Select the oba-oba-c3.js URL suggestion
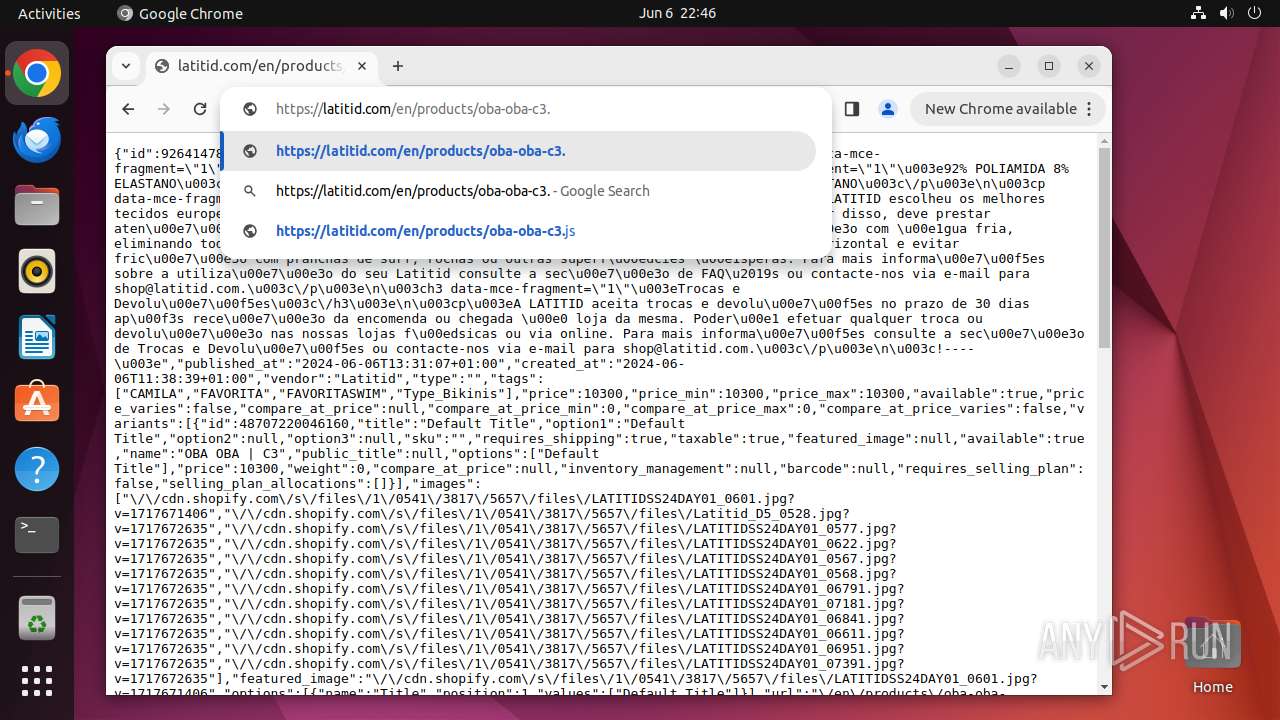1280x720 pixels. [x=519, y=231]
